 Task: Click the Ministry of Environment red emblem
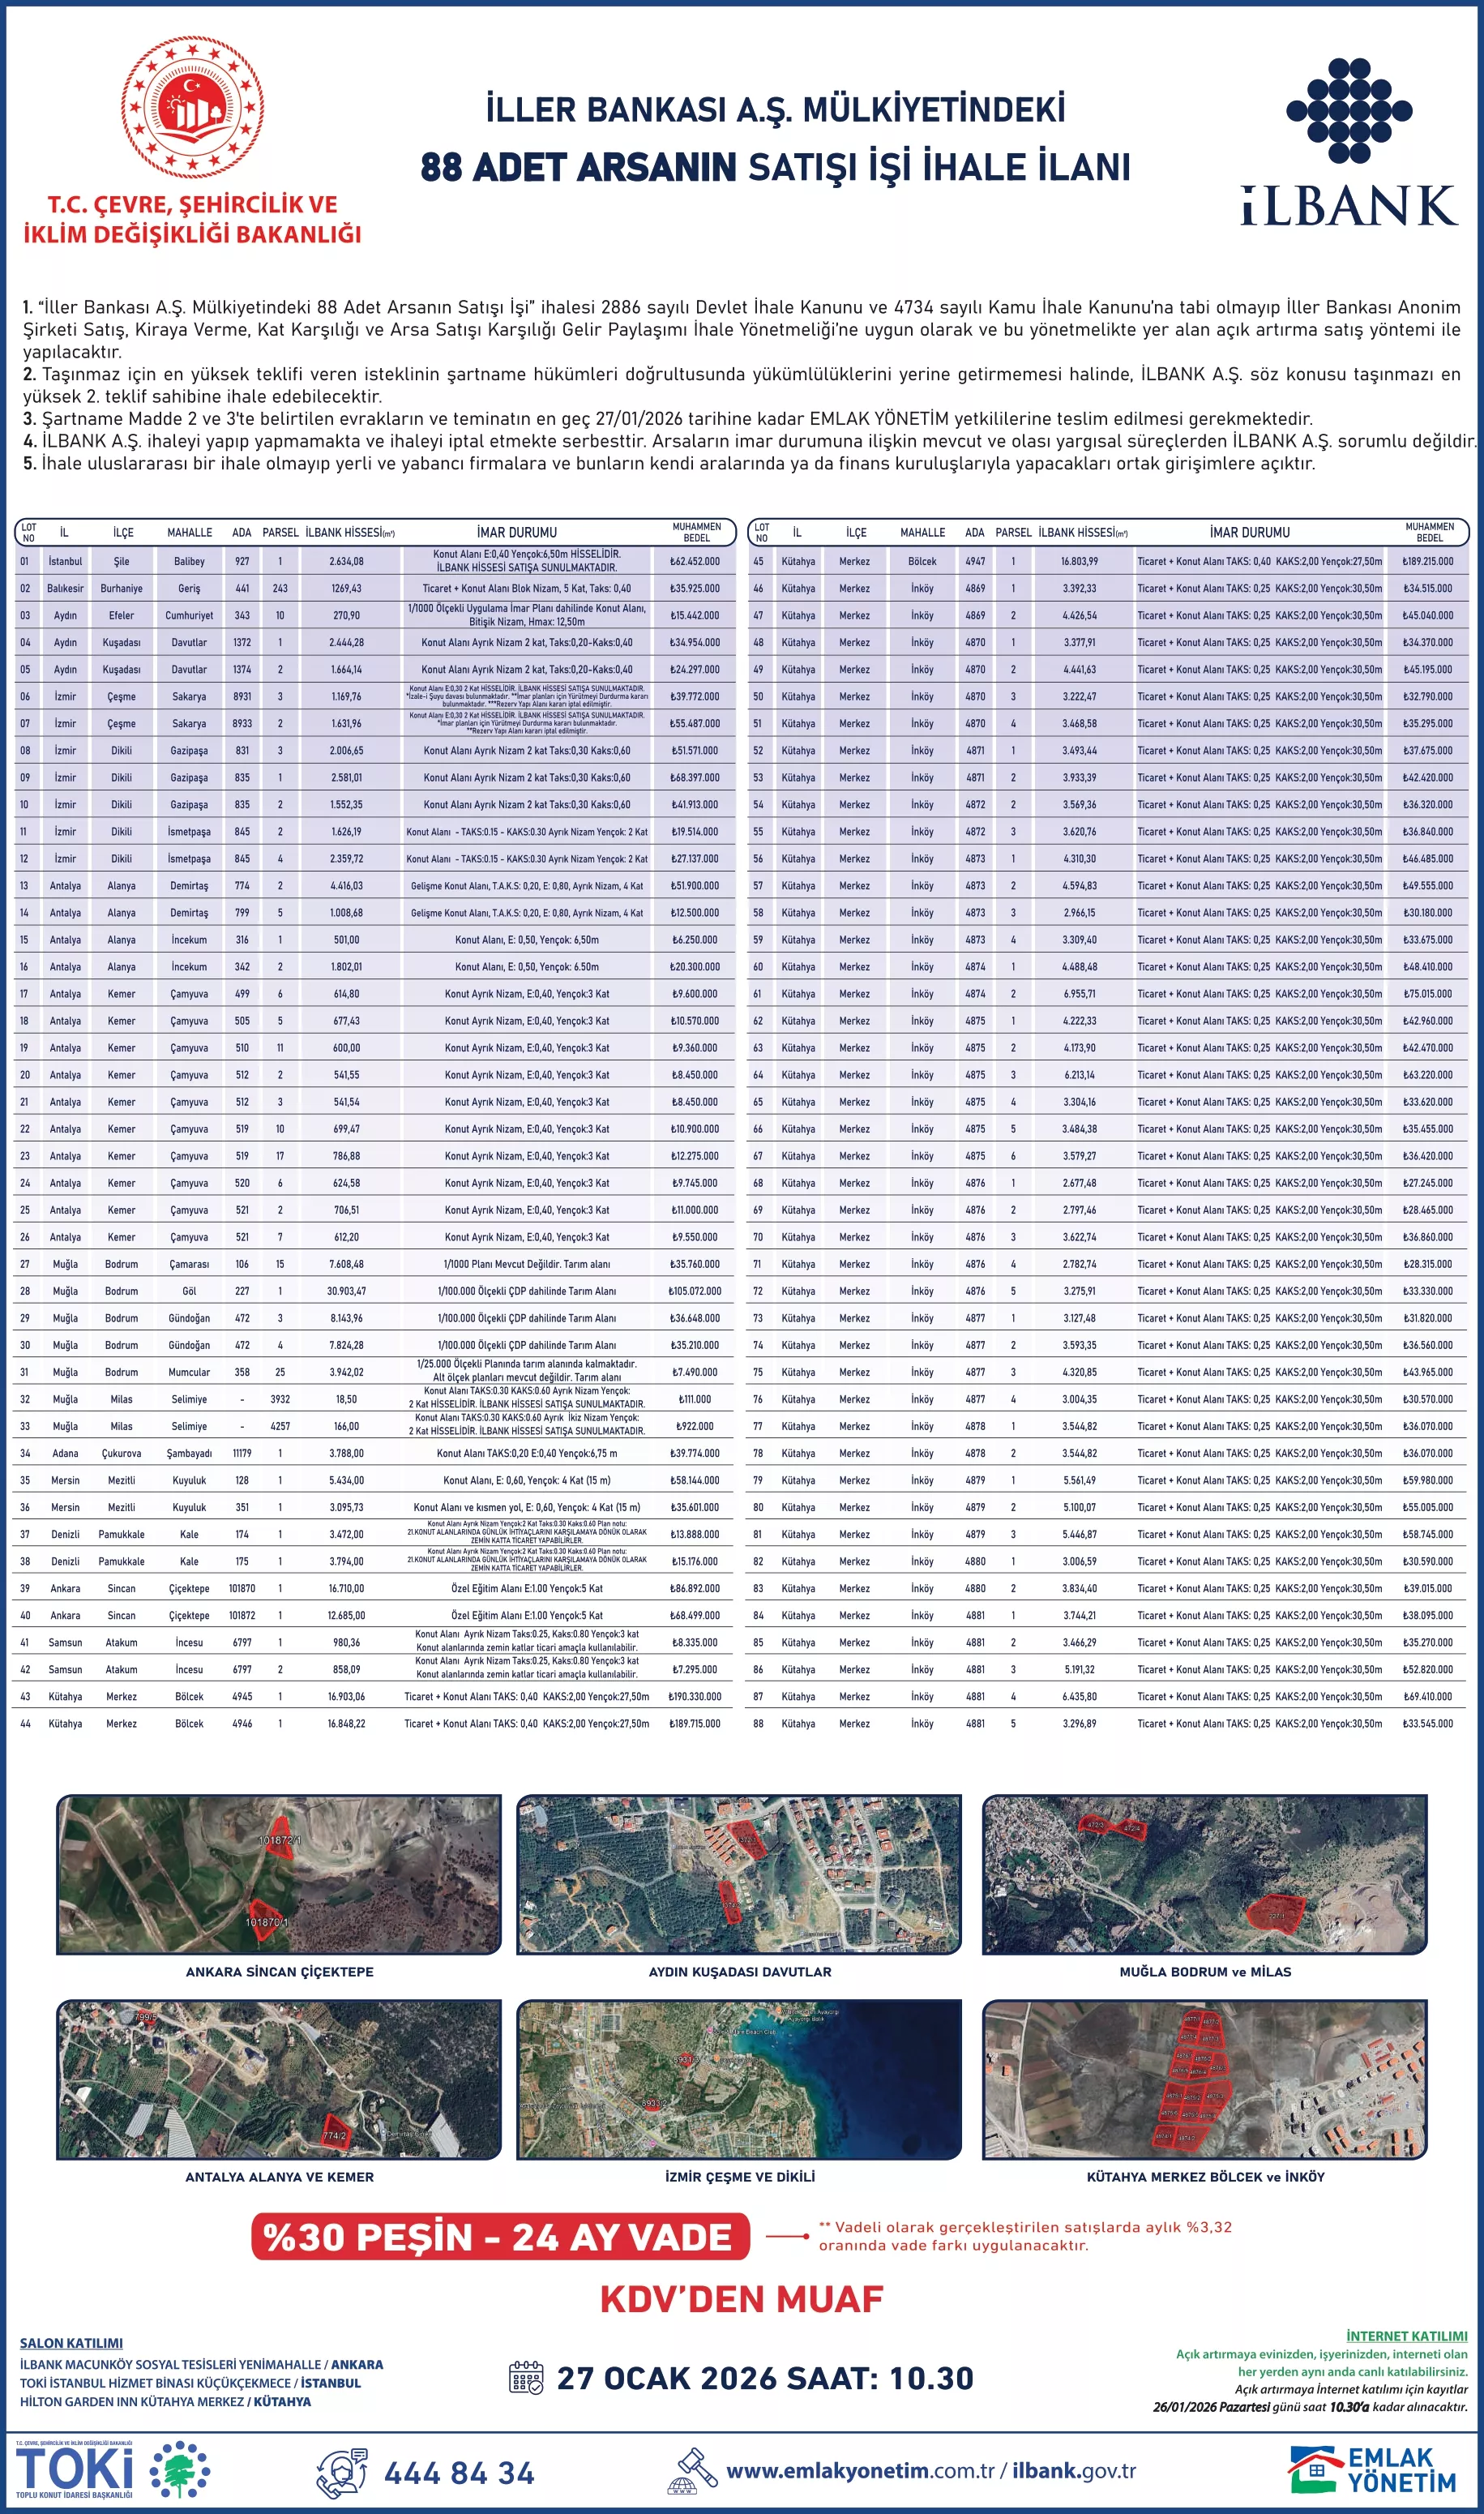[x=193, y=108]
